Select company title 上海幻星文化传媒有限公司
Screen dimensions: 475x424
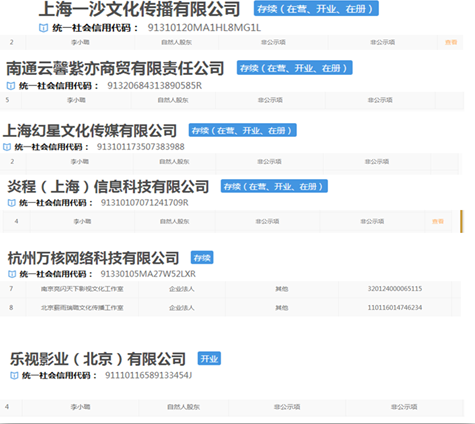point(90,131)
